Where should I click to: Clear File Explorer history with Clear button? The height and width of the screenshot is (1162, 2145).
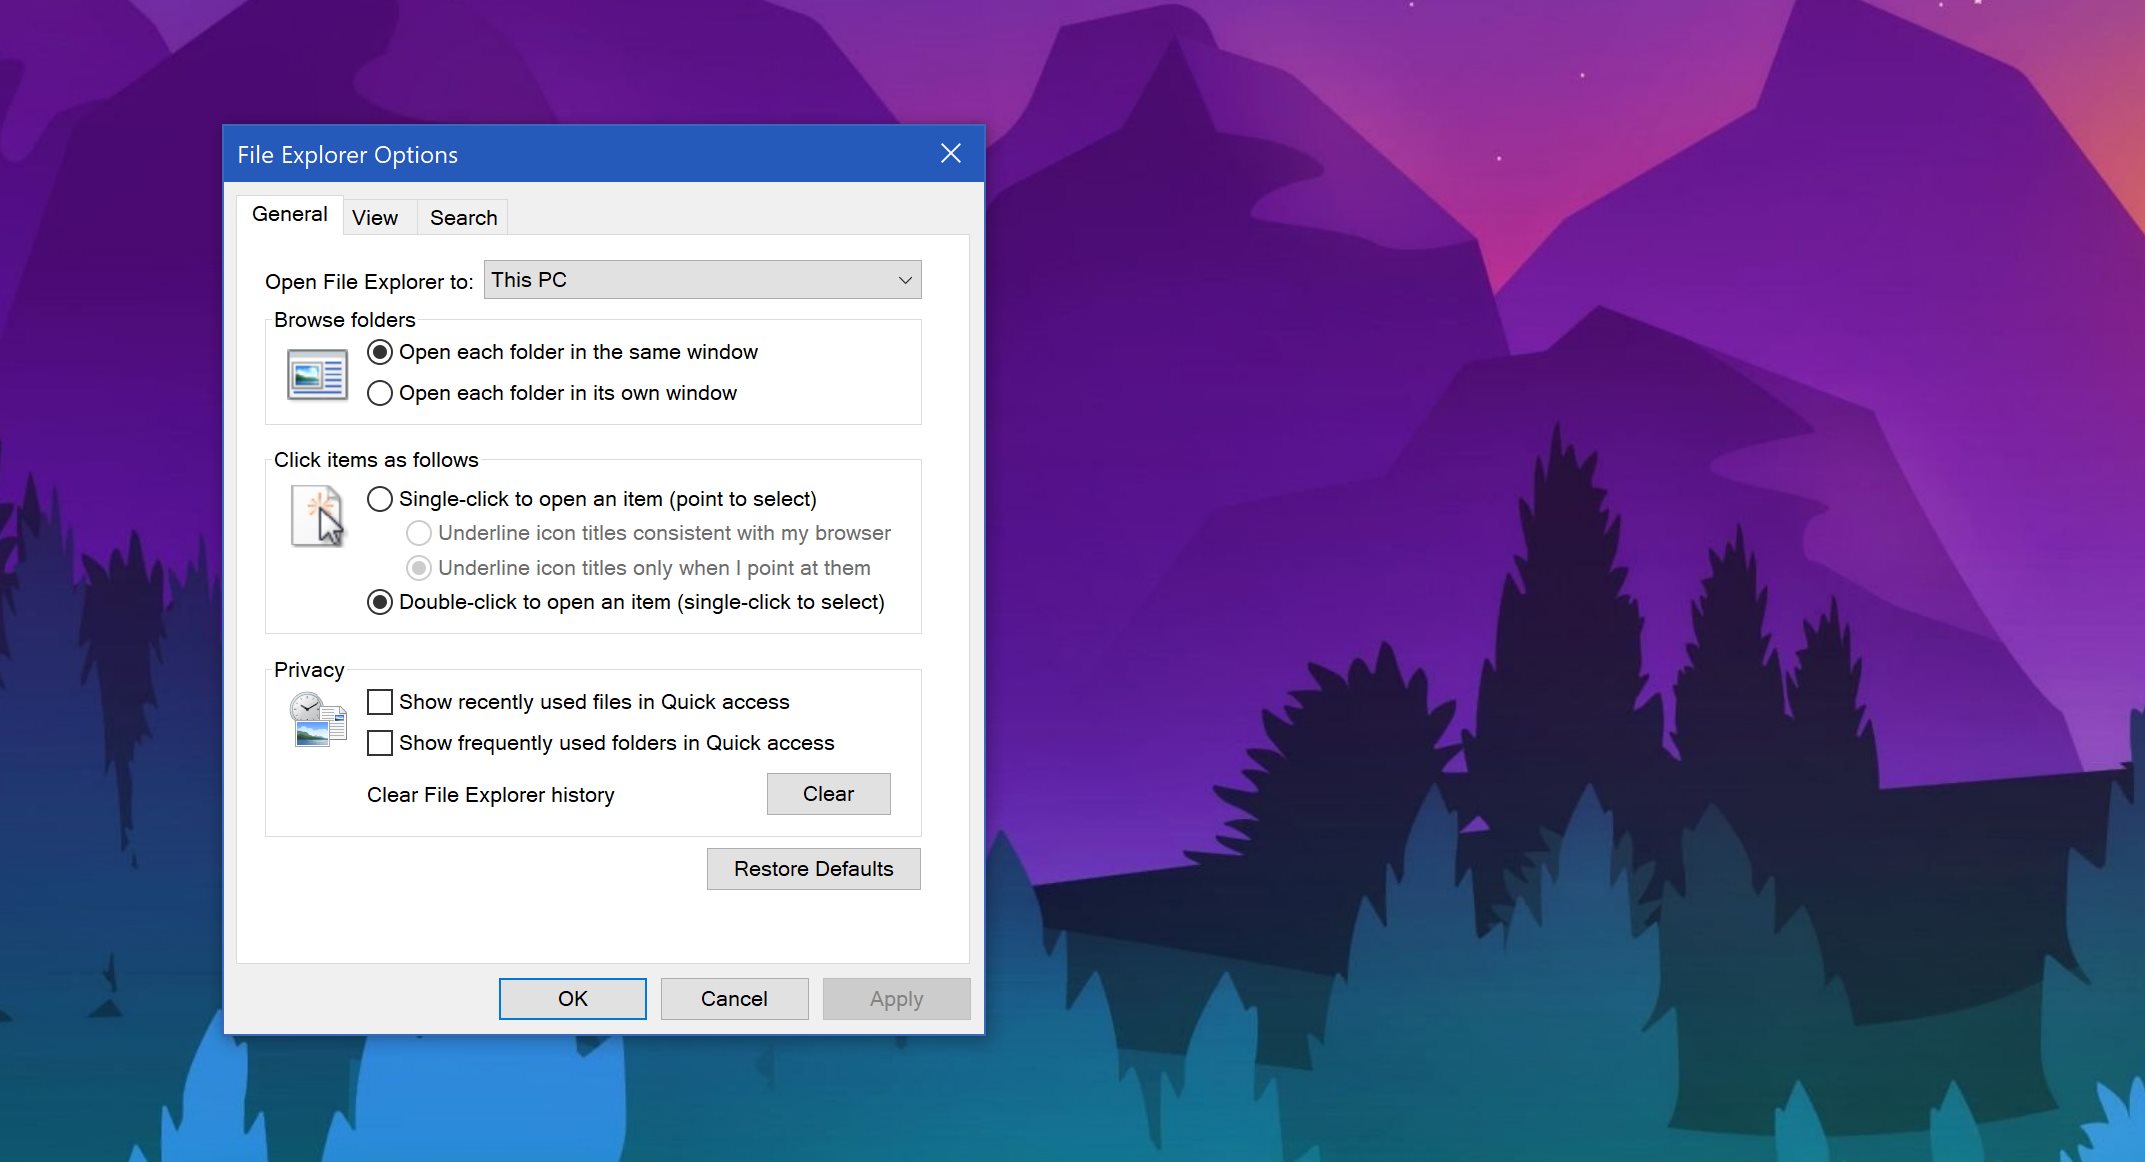coord(828,794)
